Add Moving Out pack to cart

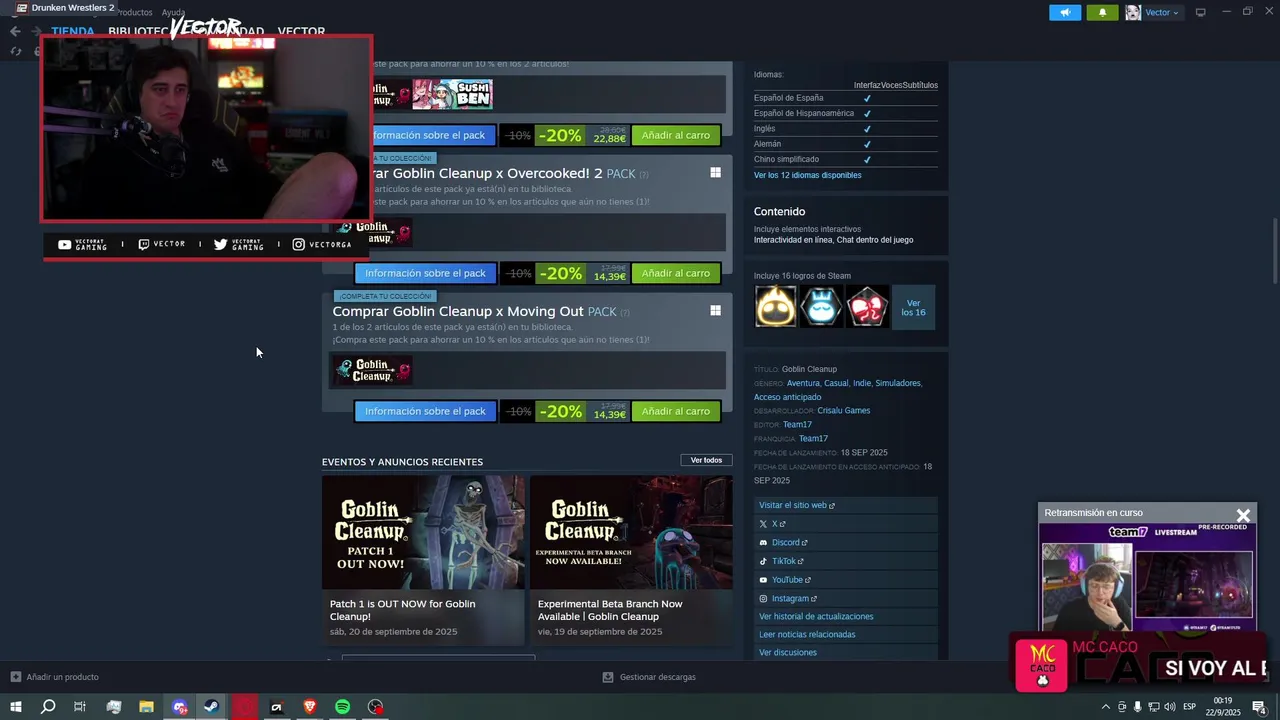pyautogui.click(x=676, y=411)
